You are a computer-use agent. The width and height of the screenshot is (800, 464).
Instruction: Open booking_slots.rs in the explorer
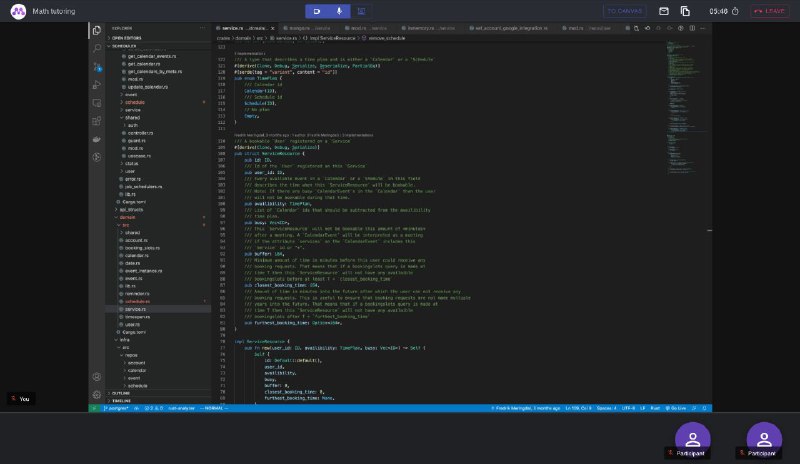pyautogui.click(x=142, y=248)
